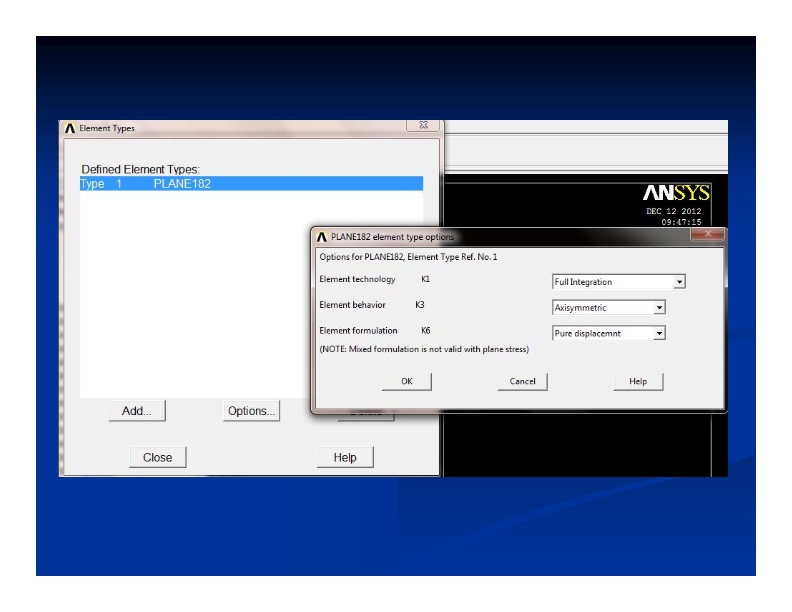The image size is (792, 612).
Task: Select Type 1 PLANE182 in the list
Action: click(250, 184)
